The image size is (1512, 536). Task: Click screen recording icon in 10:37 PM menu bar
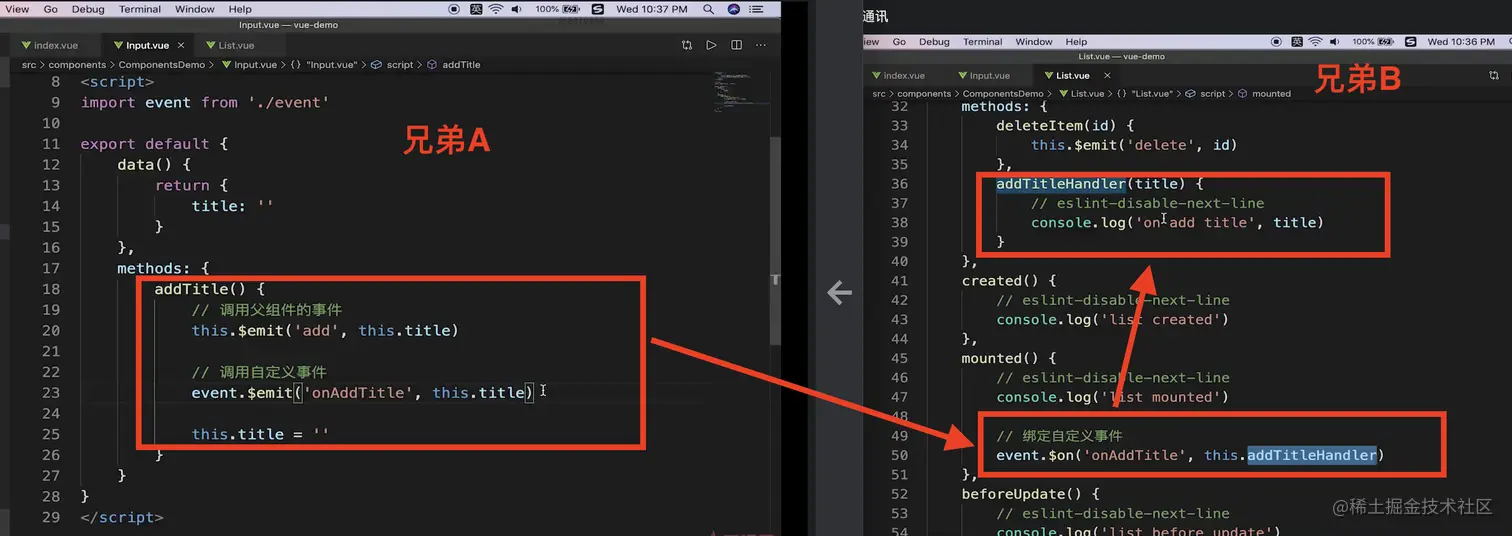(x=454, y=9)
